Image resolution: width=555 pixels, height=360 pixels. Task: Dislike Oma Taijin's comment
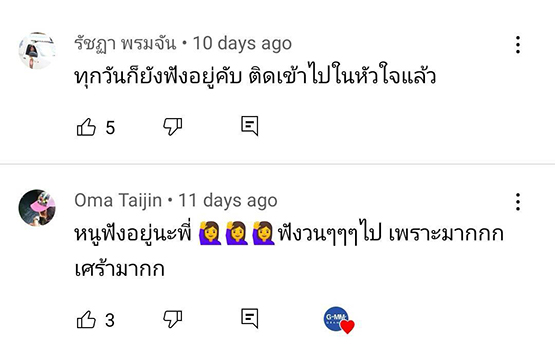172,319
